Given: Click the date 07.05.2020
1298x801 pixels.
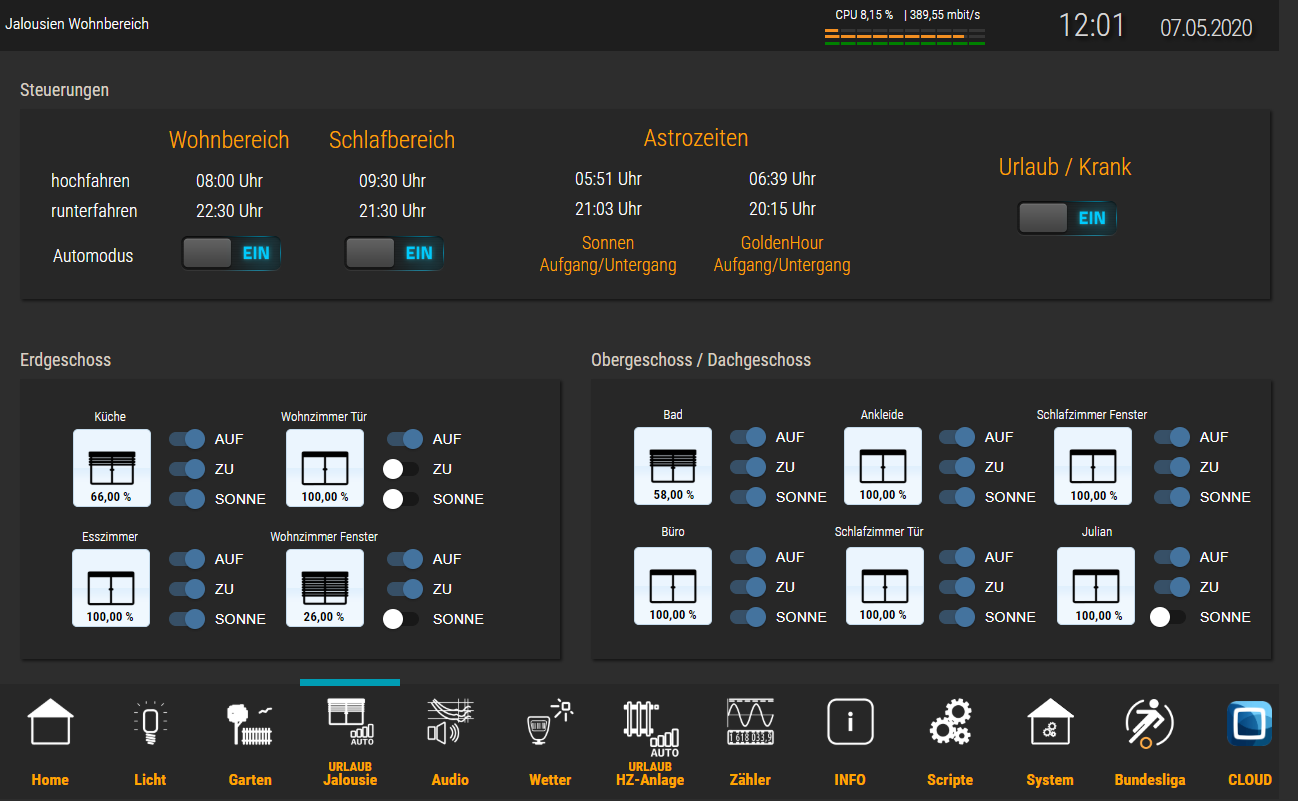Looking at the screenshot, I should click(1206, 27).
